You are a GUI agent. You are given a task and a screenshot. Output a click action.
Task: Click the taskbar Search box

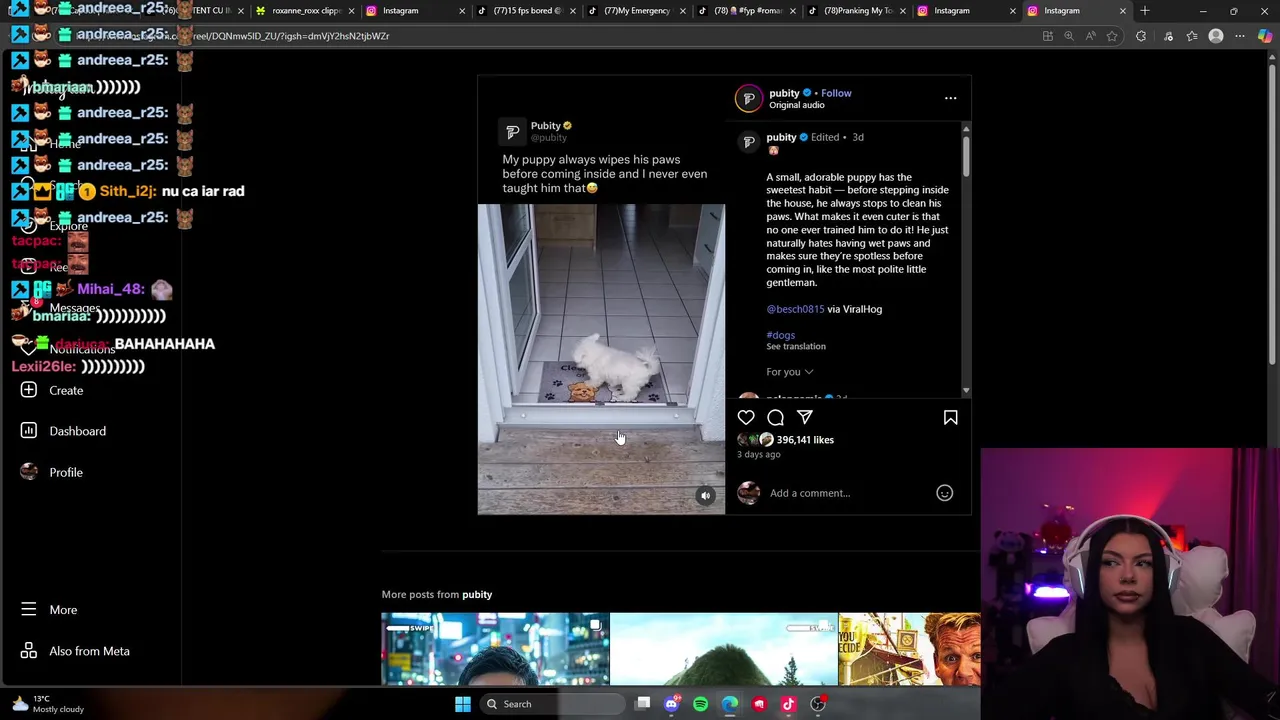(550, 704)
